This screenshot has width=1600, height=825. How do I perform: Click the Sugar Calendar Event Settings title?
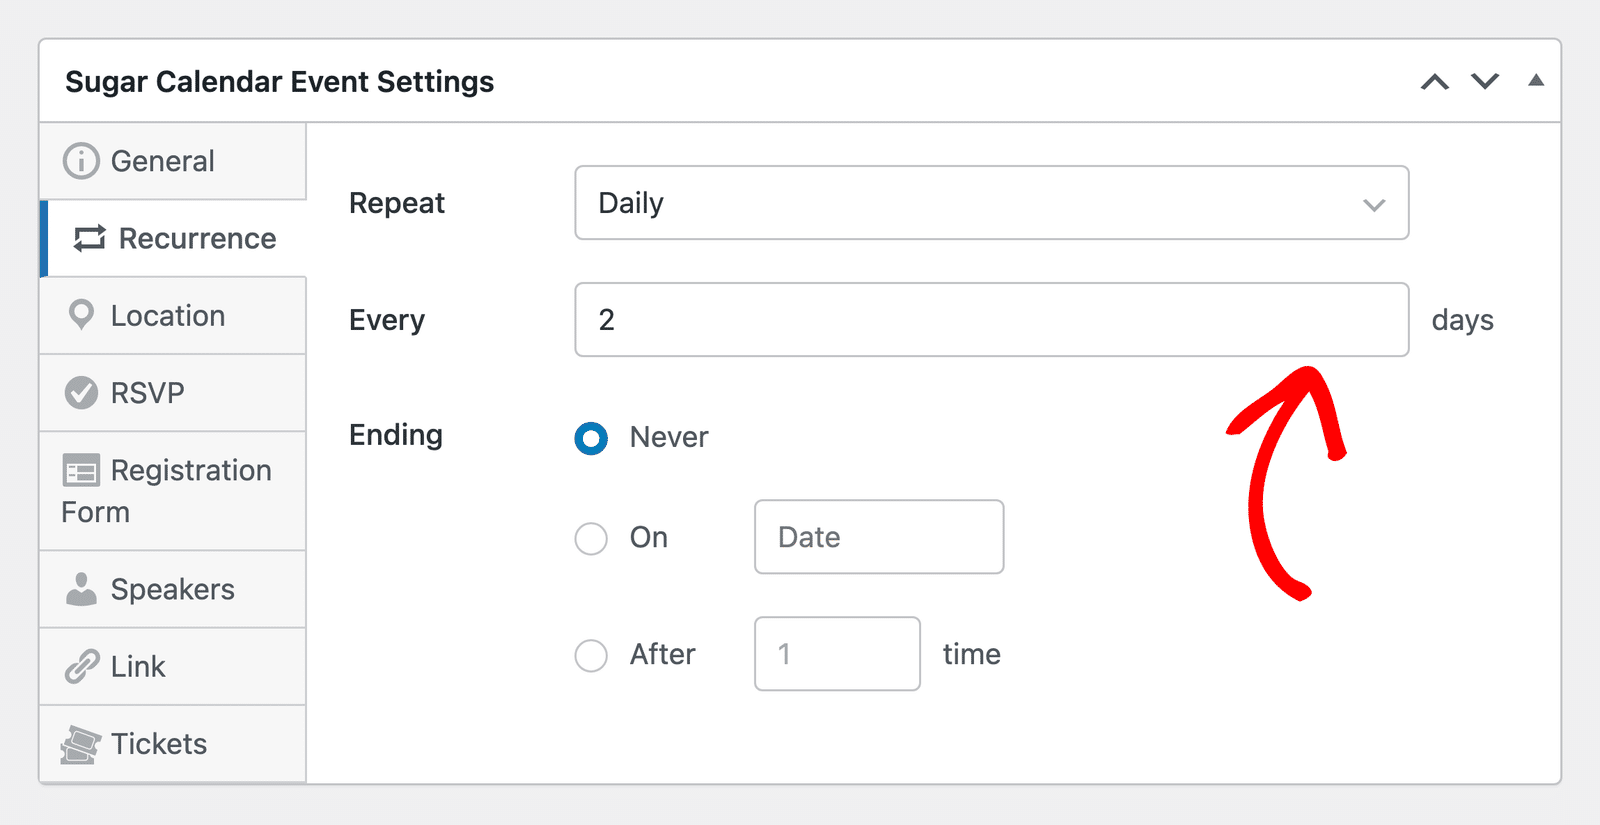point(279,82)
